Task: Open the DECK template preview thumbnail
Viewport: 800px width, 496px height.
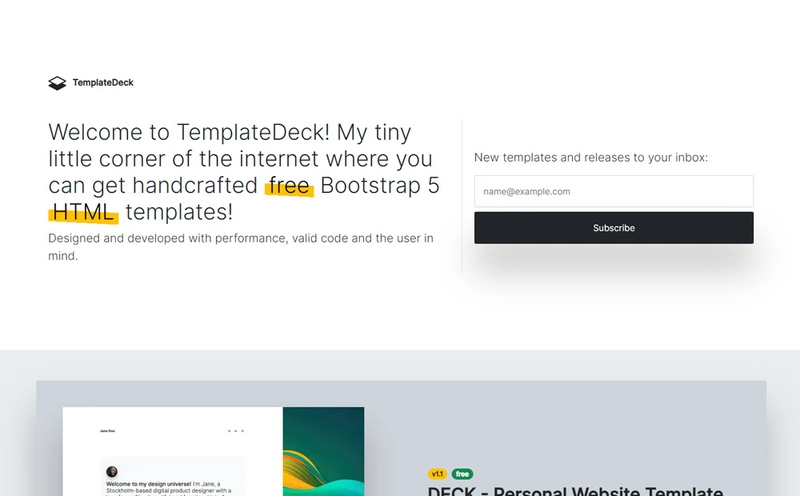Action: (213, 451)
